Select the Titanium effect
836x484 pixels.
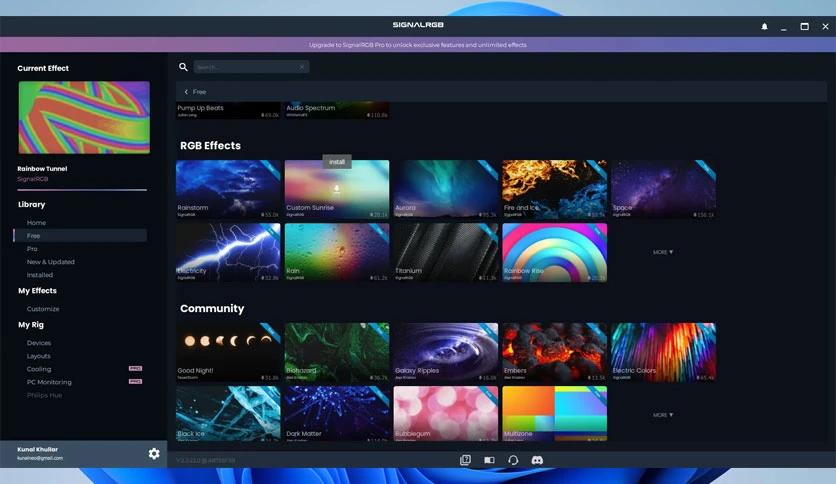[x=446, y=253]
